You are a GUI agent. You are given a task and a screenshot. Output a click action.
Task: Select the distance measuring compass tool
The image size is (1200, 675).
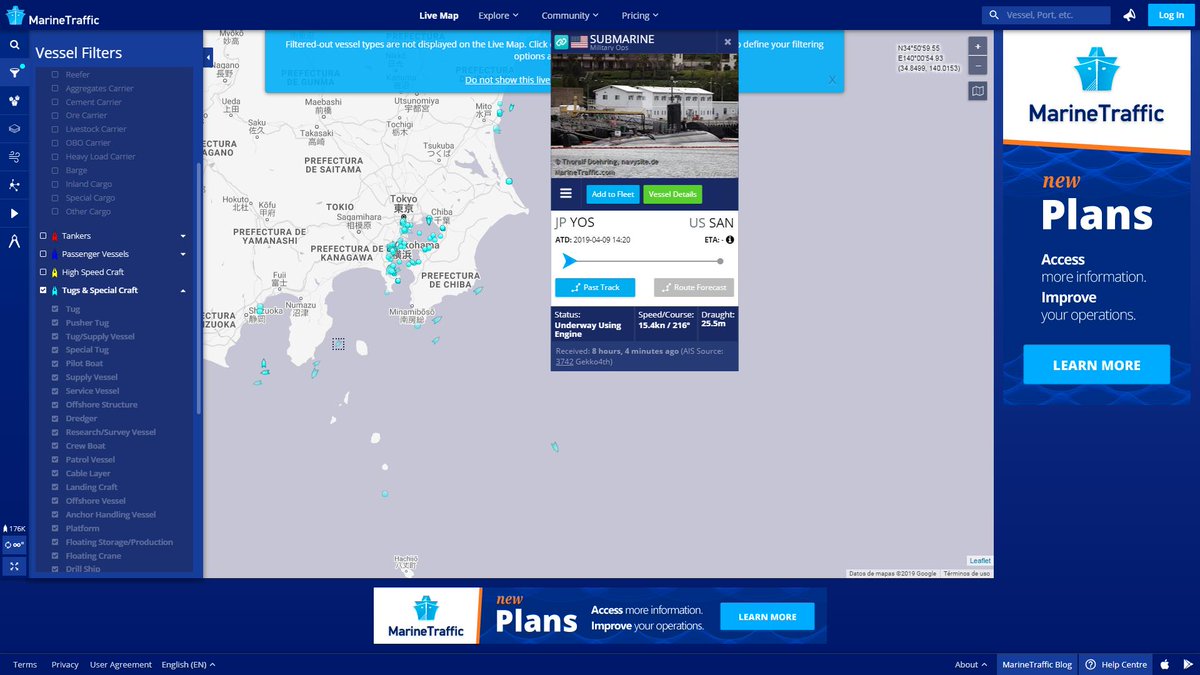pos(14,241)
